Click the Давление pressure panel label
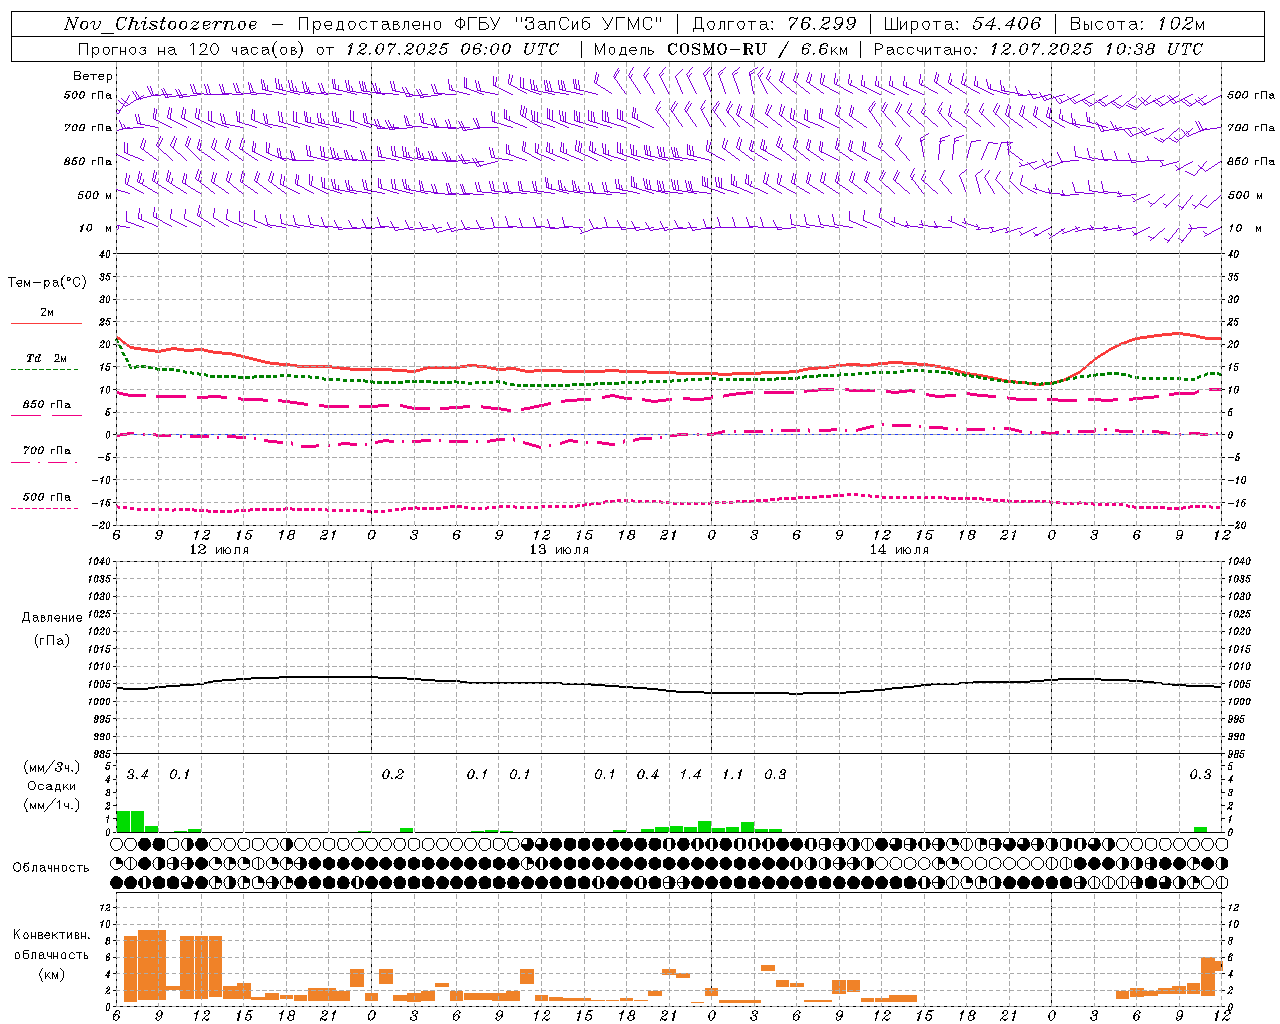The image size is (1280, 1024). pos(52,618)
